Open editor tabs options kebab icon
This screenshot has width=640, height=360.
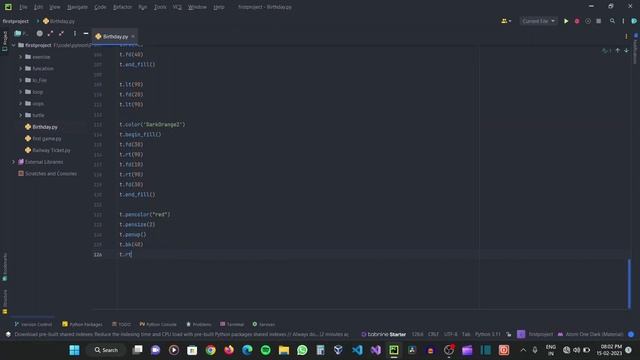pos(626,36)
